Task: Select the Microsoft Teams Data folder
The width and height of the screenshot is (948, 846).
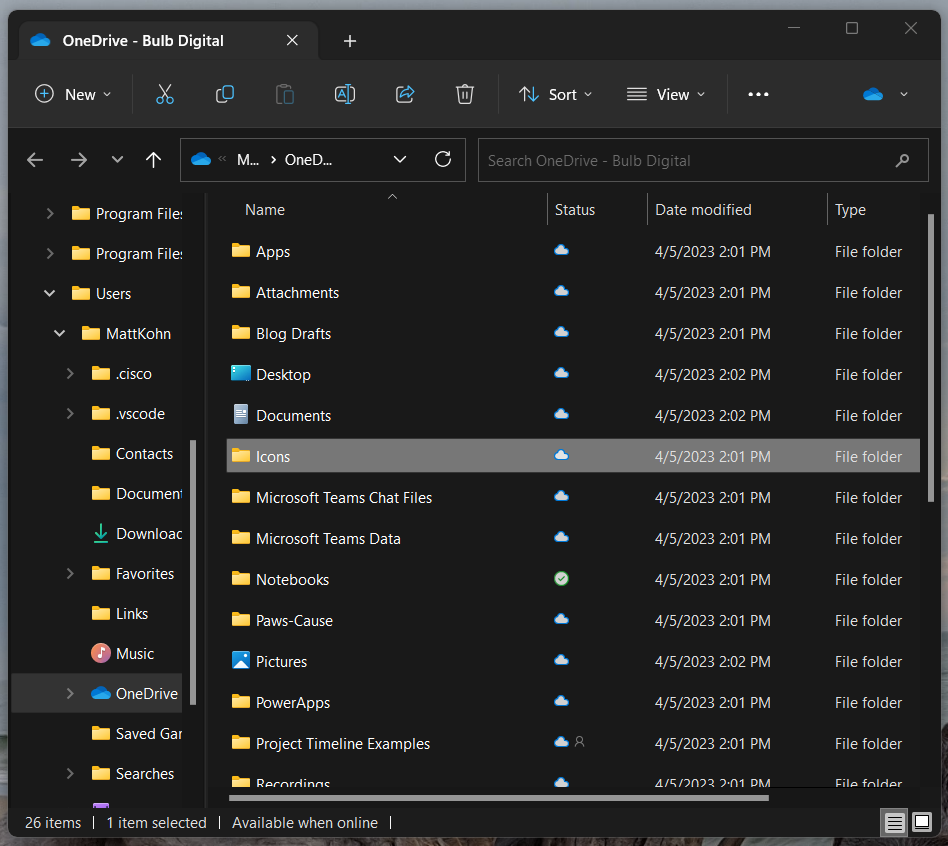Action: pos(573,538)
